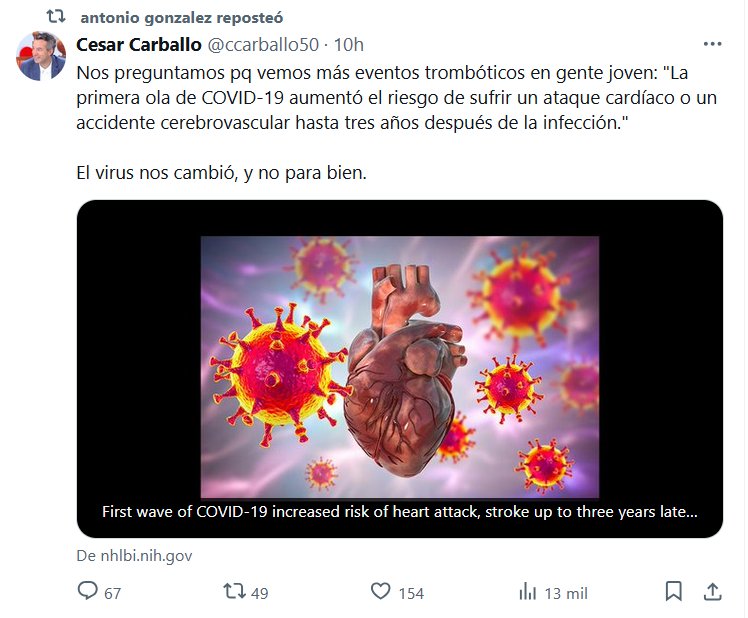Like the post with the heart
748x618 pixels.
tap(380, 592)
